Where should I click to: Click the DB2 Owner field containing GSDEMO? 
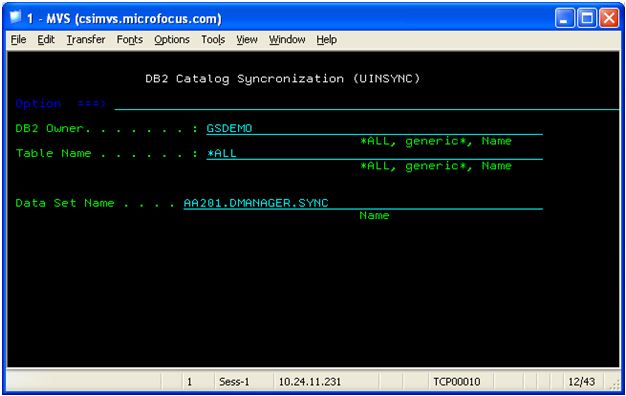pyautogui.click(x=374, y=129)
